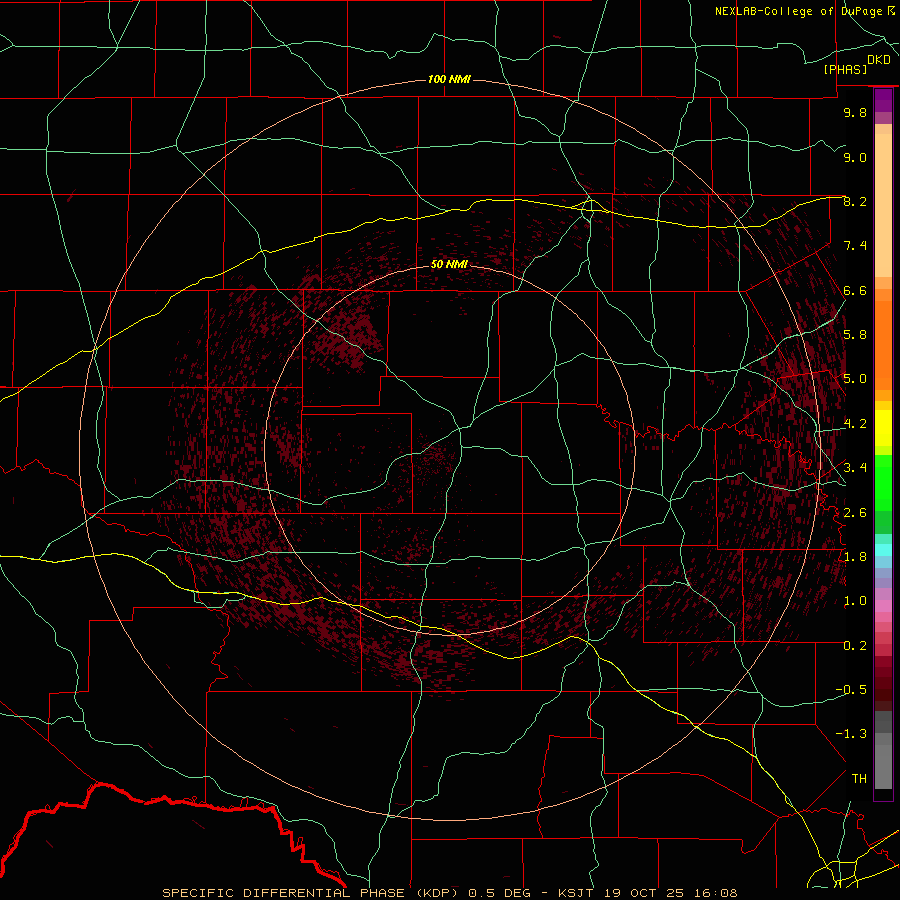Click the 50 NMI range ring label
This screenshot has height=900, width=900.
(449, 264)
